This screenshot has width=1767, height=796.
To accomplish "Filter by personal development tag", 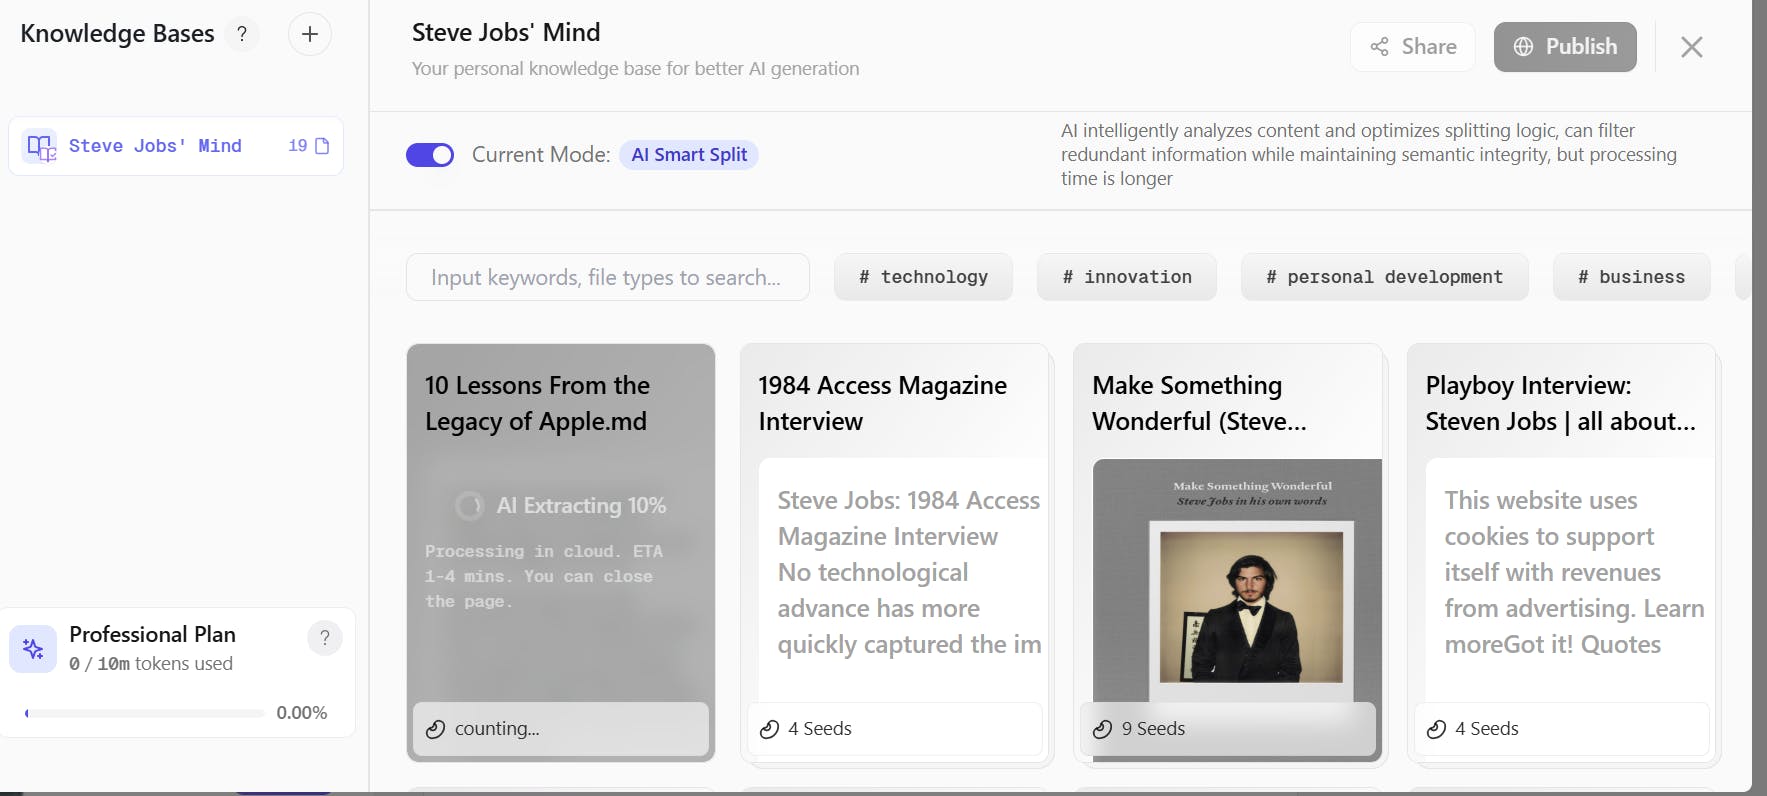I will pos(1384,277).
